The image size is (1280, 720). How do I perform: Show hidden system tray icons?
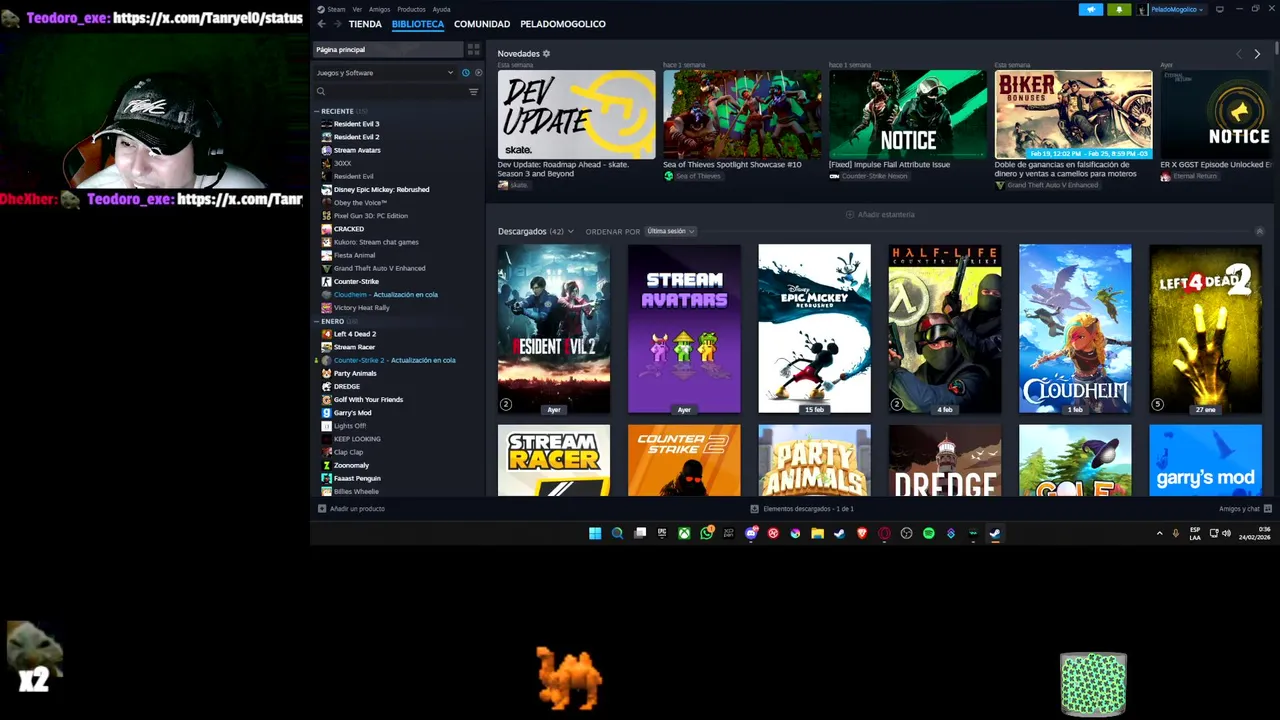click(x=1160, y=533)
